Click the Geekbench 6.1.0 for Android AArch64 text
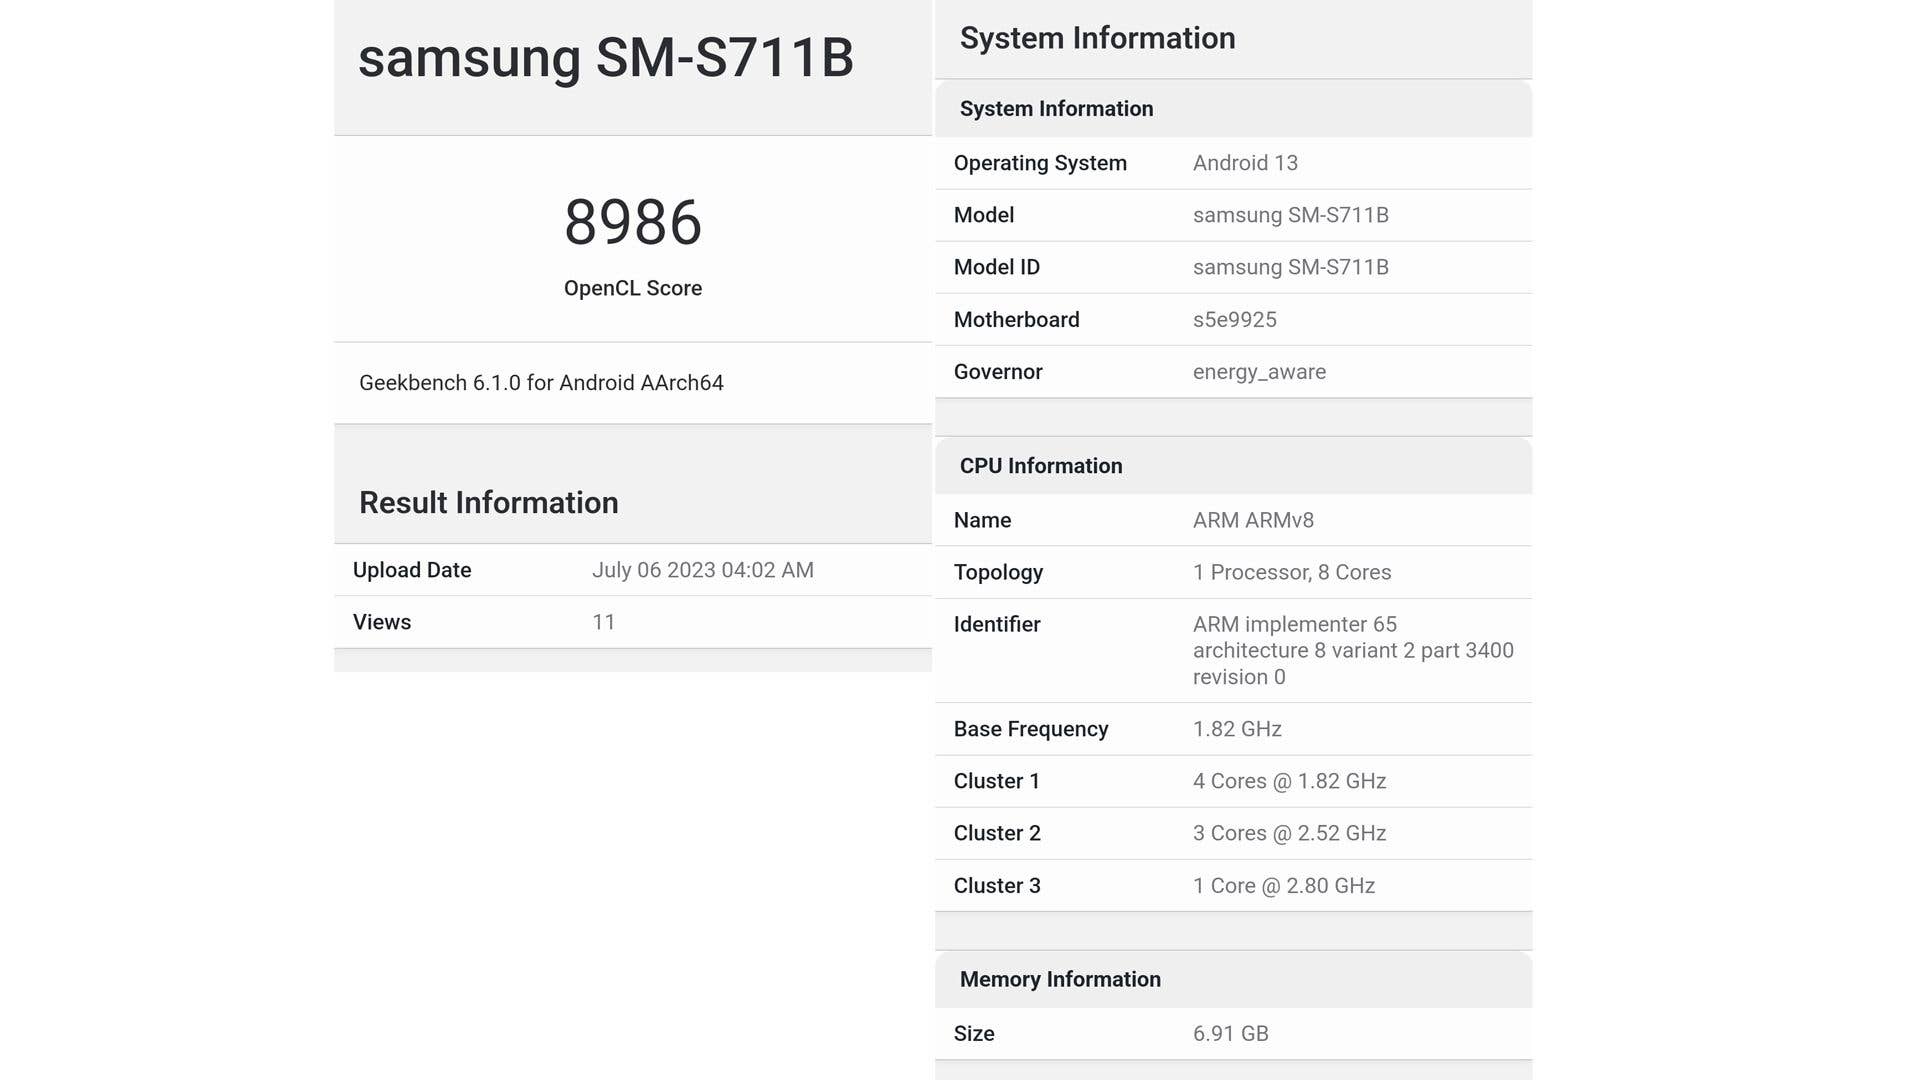 (541, 383)
